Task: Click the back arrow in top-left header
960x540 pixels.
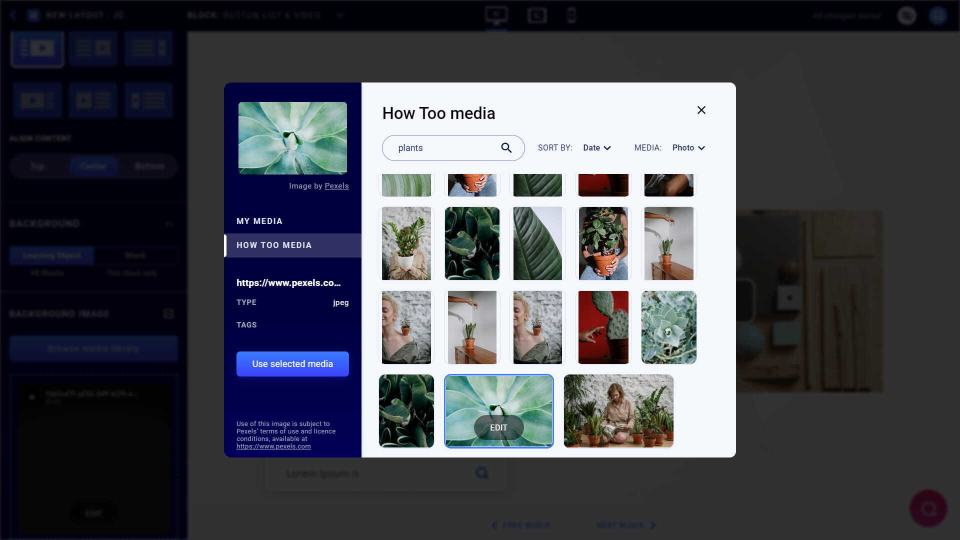Action: click(13, 15)
